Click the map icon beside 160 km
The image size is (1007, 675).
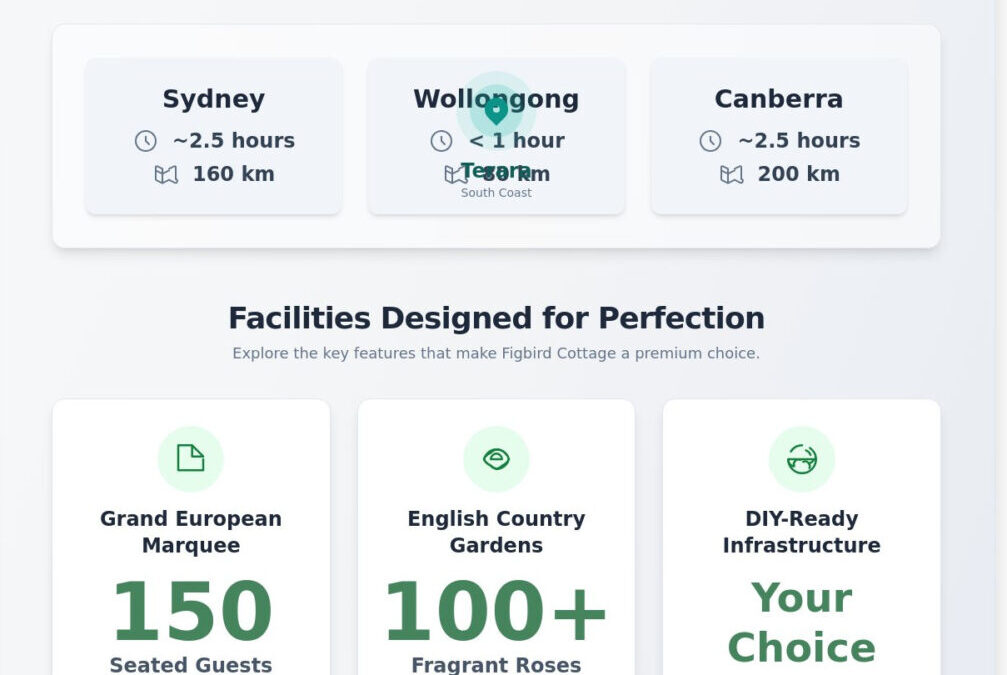click(x=166, y=175)
